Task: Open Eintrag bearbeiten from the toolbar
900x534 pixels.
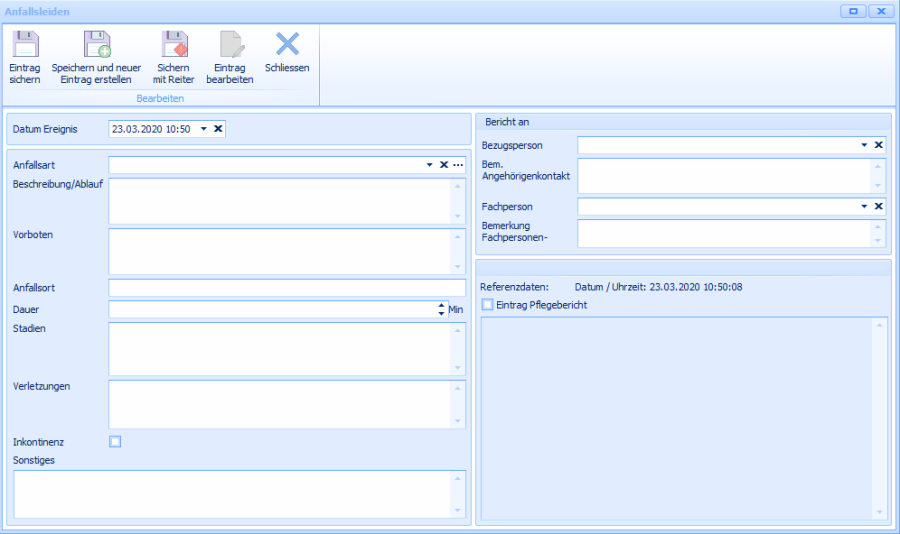Action: (230, 46)
